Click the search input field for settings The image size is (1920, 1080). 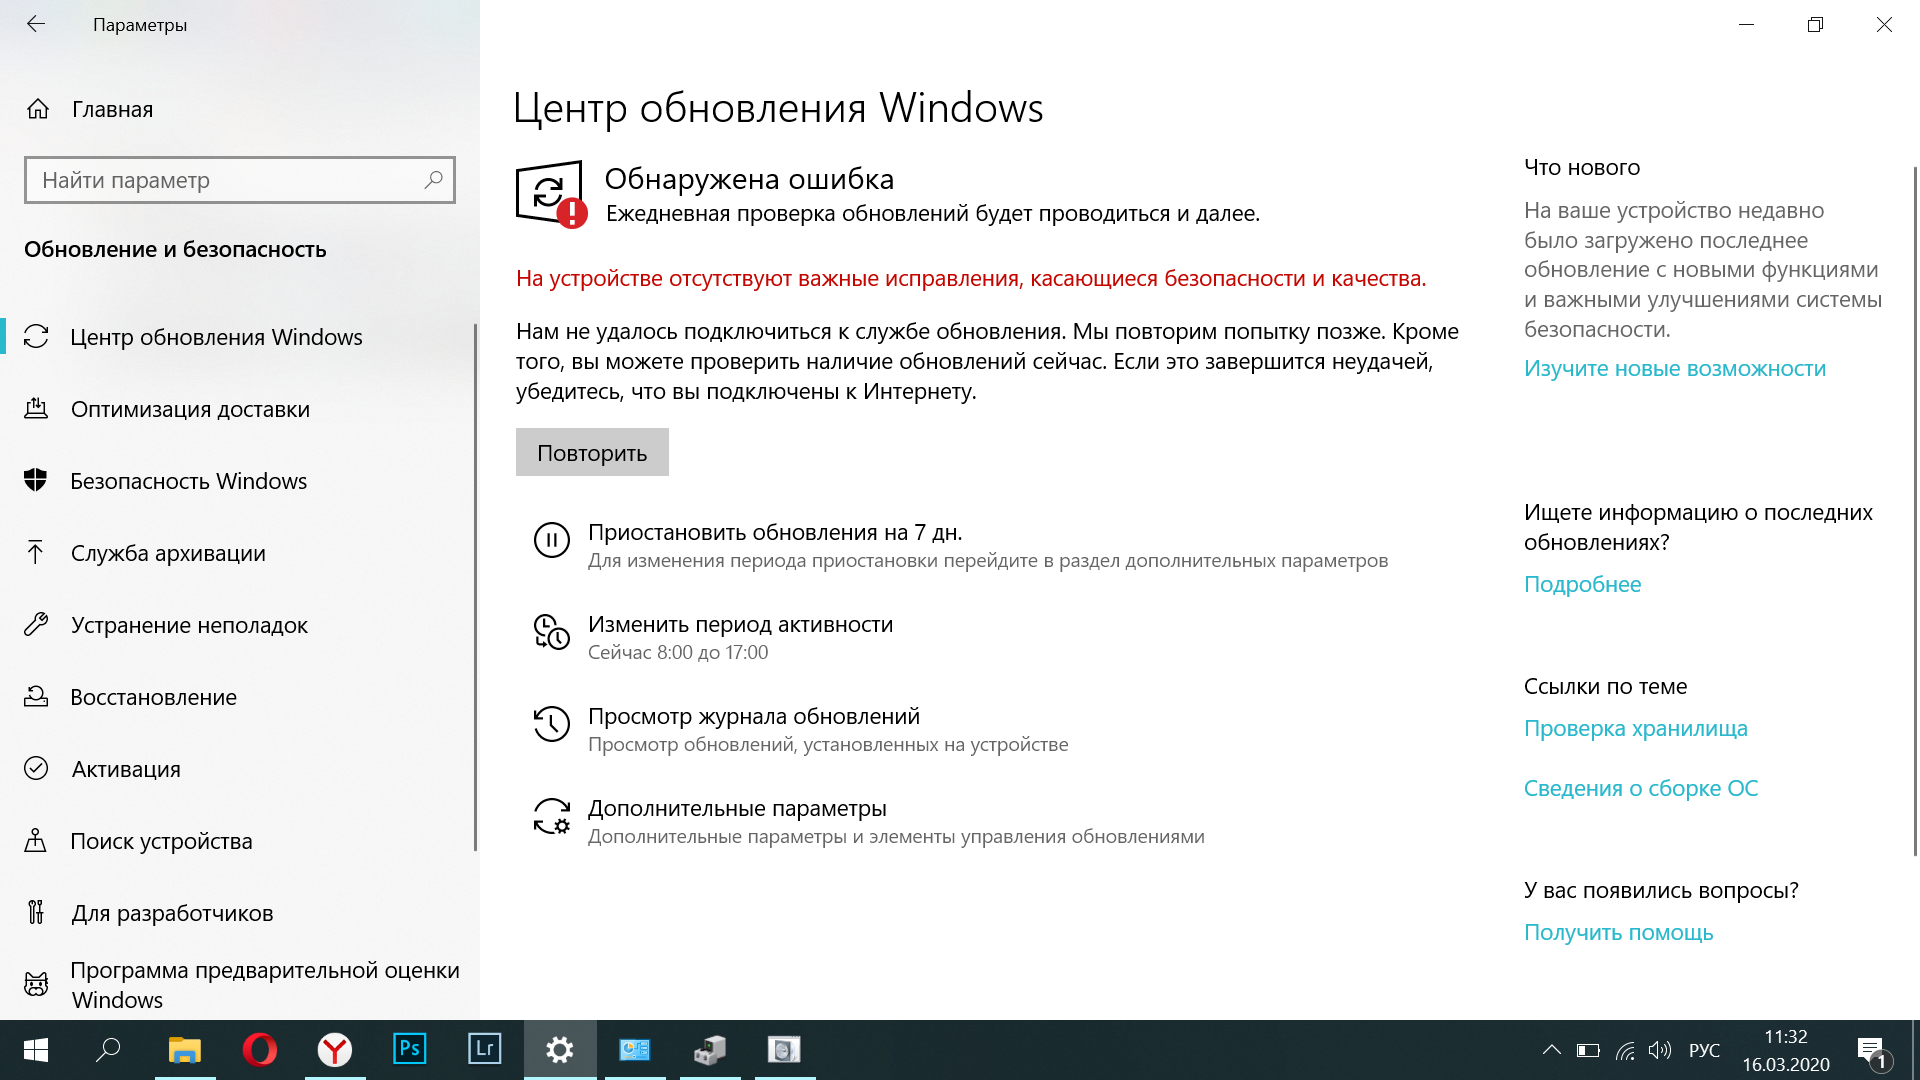click(239, 179)
